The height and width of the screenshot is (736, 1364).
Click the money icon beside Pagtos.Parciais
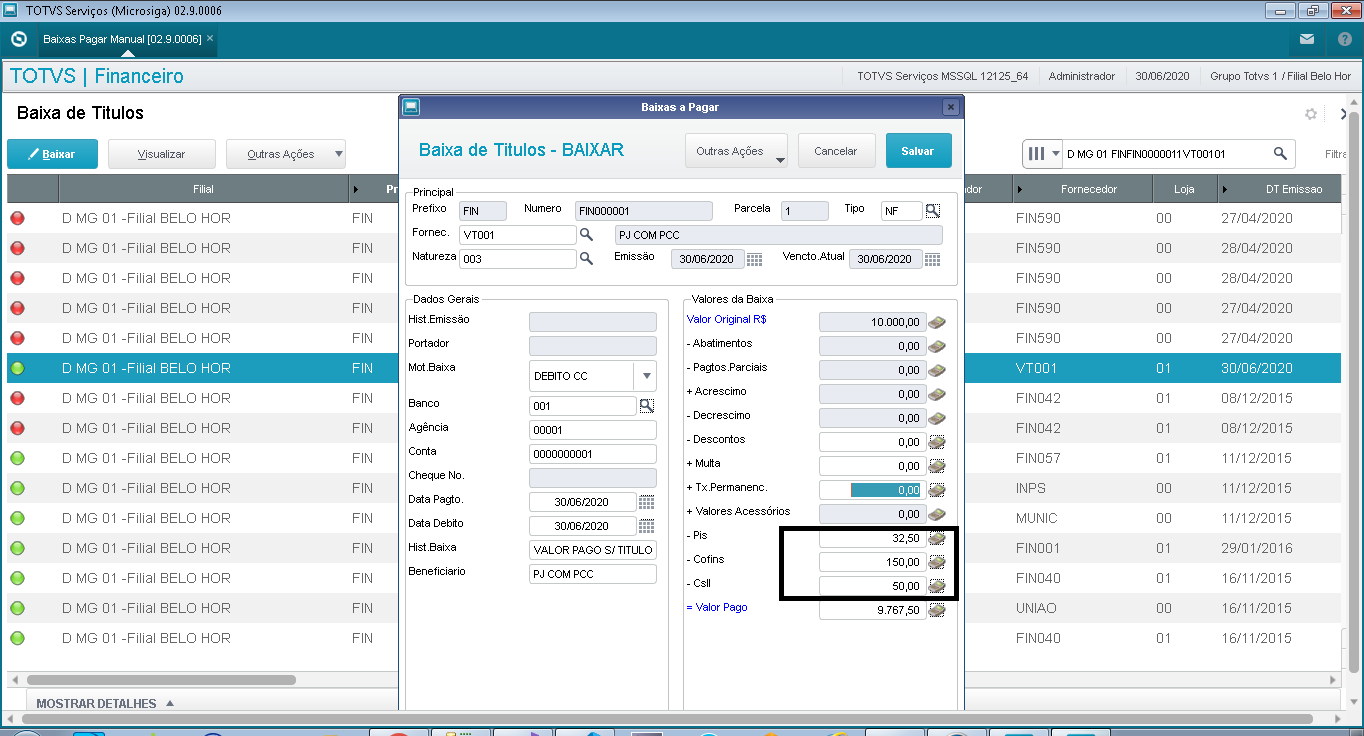[936, 370]
